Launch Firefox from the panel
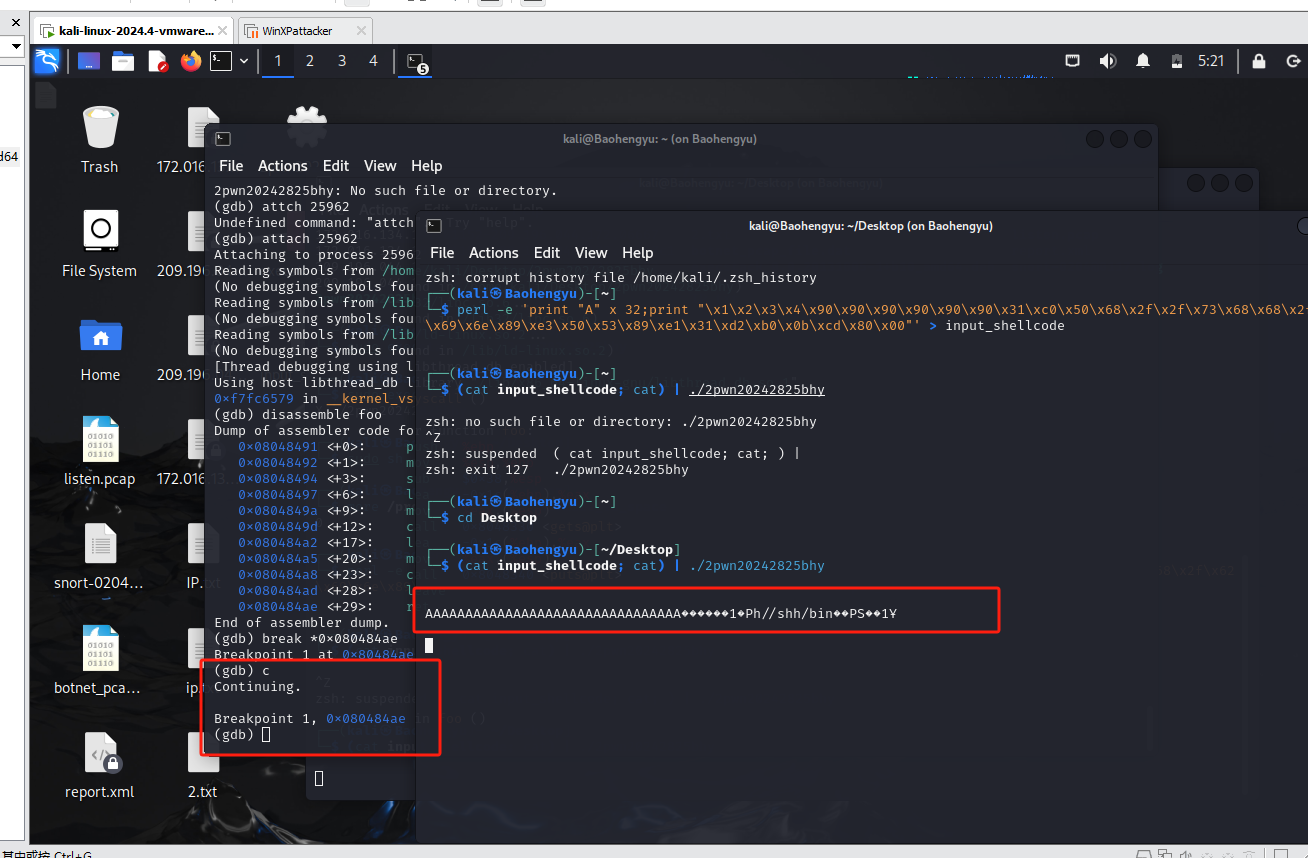Viewport: 1308px width, 858px height. pyautogui.click(x=191, y=61)
